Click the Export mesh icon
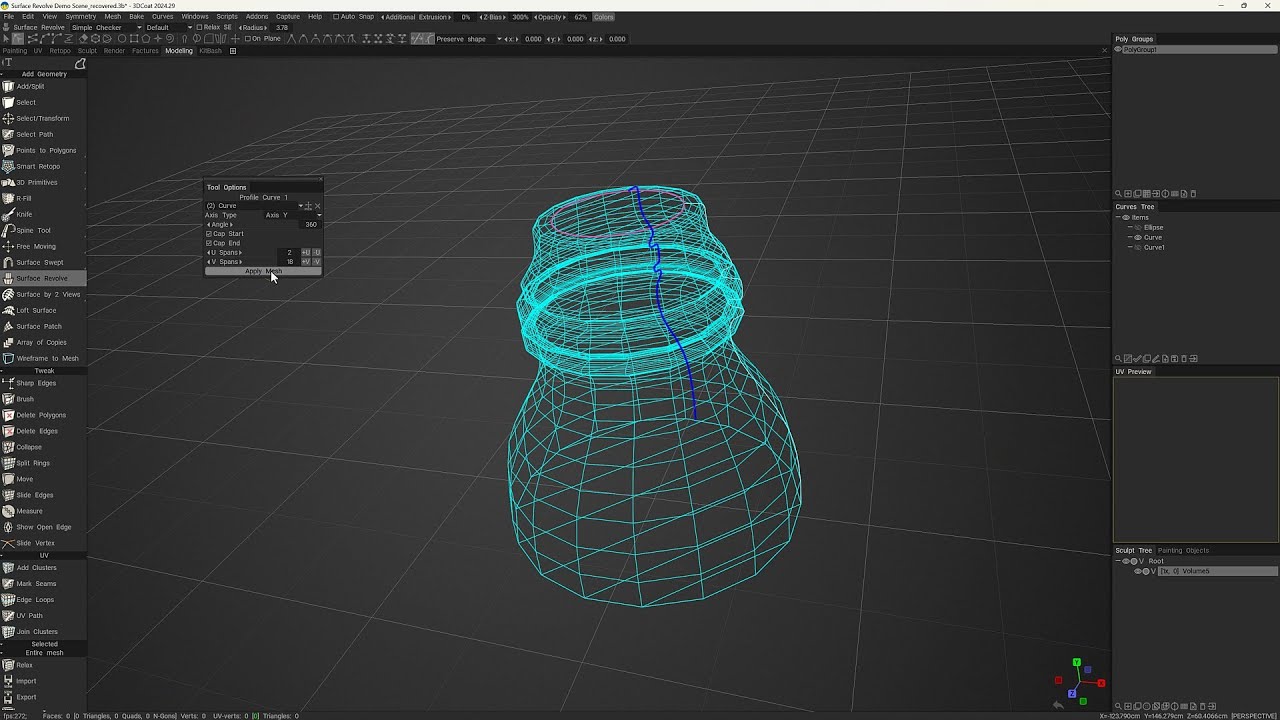Image resolution: width=1280 pixels, height=720 pixels. point(8,697)
